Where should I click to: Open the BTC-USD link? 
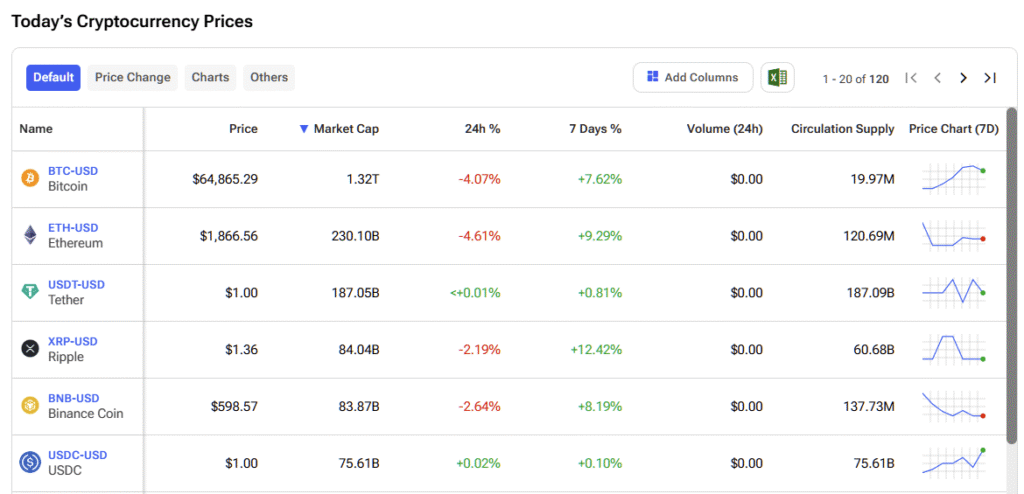click(73, 171)
